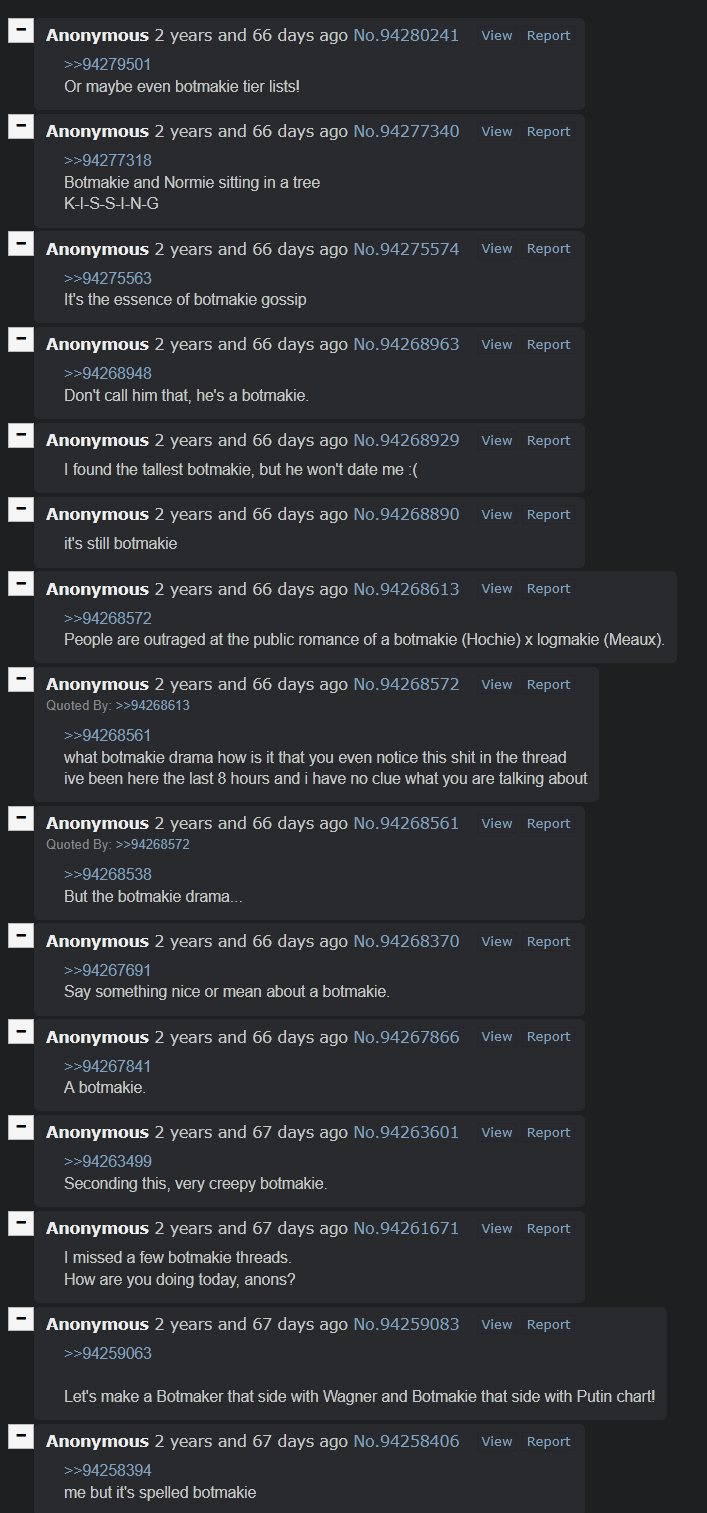Collapse post No.94259083 thread entry

(x=21, y=1320)
